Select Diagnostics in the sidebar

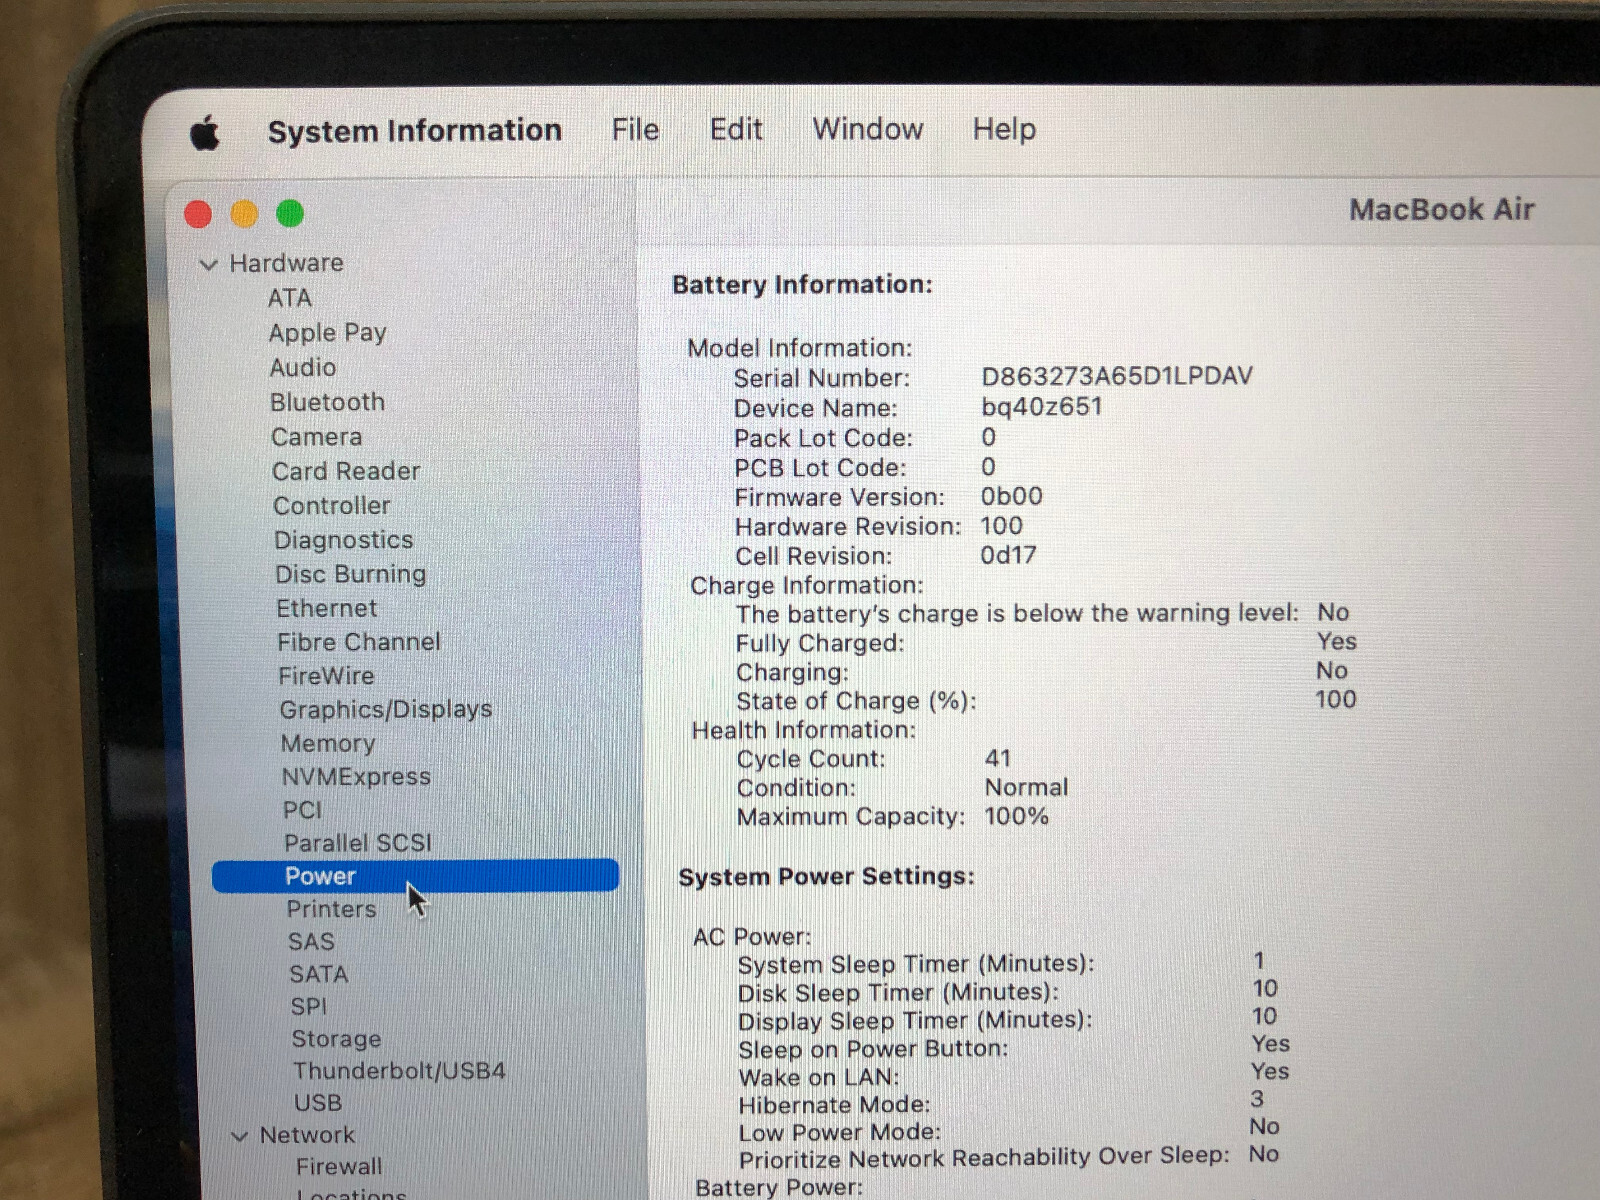(x=343, y=540)
